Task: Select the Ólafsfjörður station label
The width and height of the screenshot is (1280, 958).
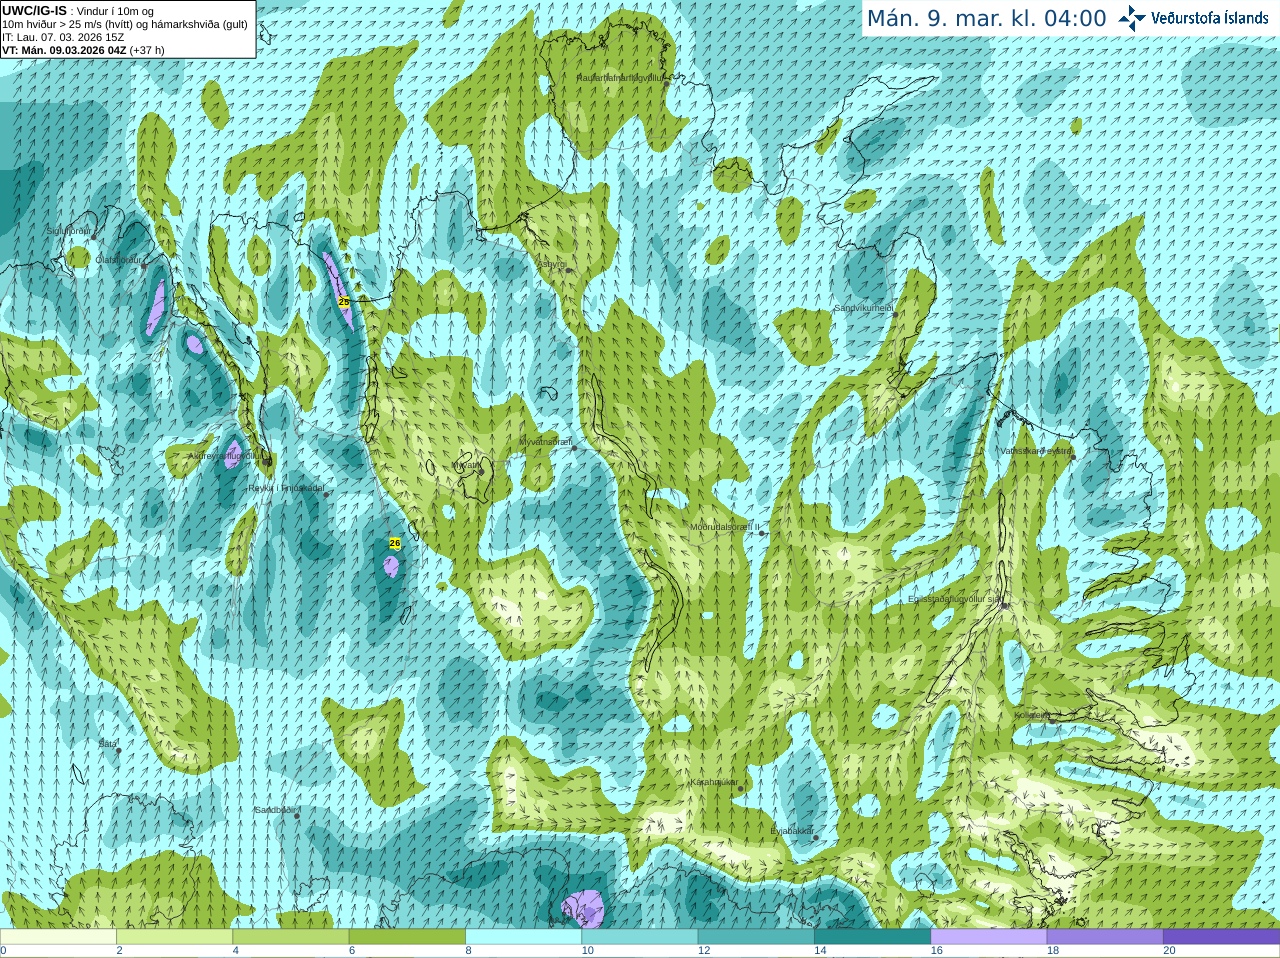Action: [x=118, y=260]
